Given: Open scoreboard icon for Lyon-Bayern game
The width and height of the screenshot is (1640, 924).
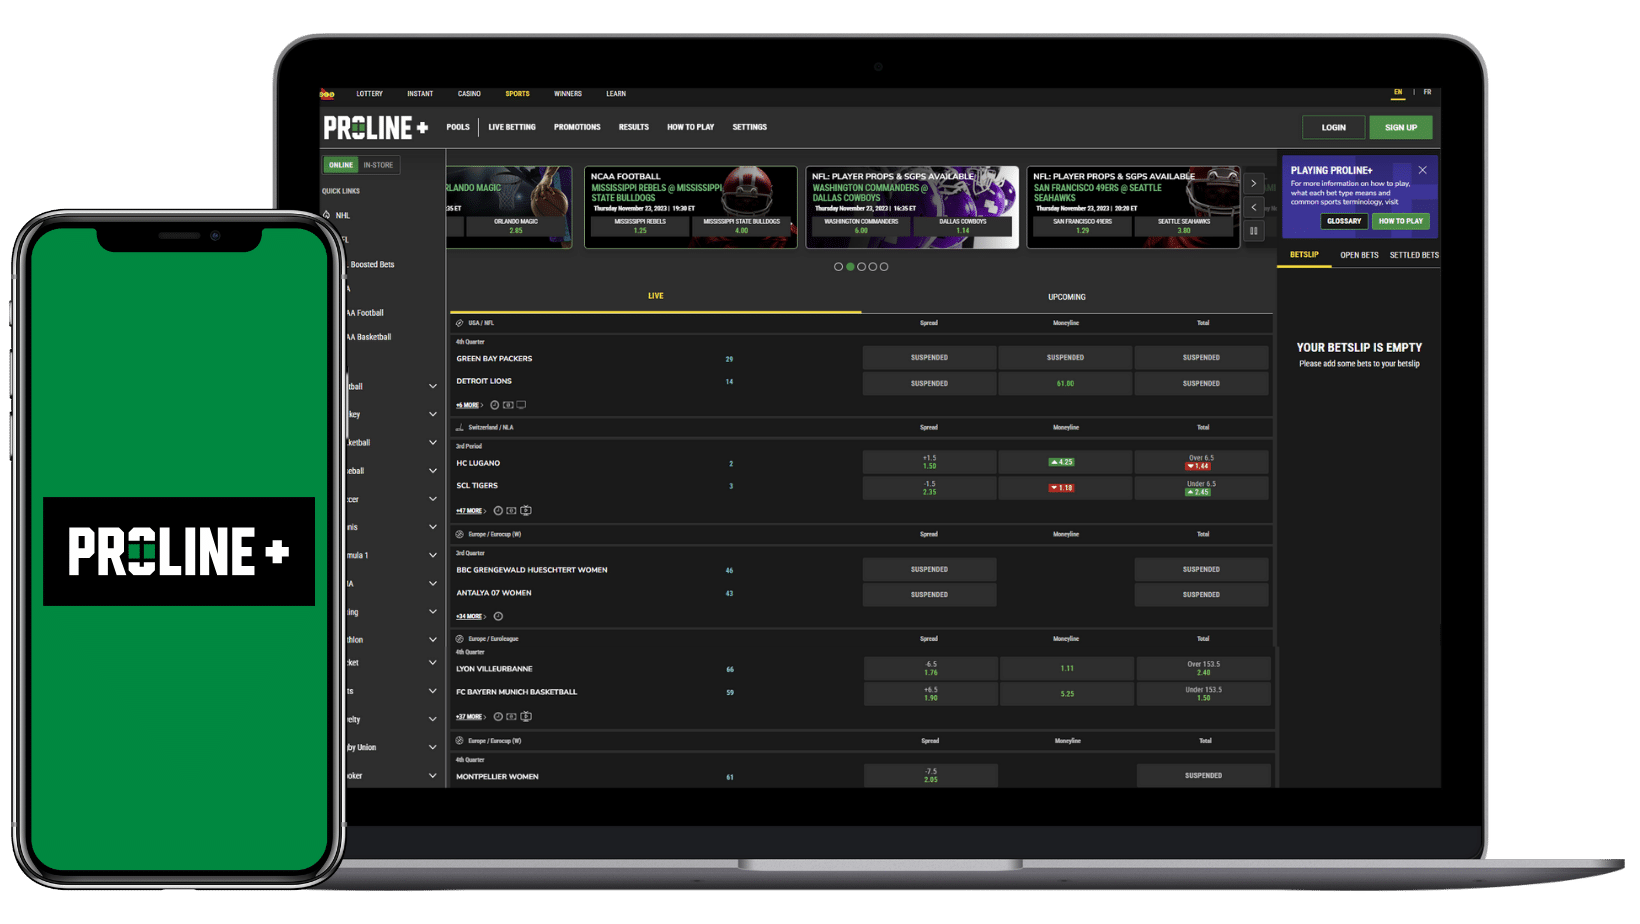Looking at the screenshot, I should click(512, 717).
